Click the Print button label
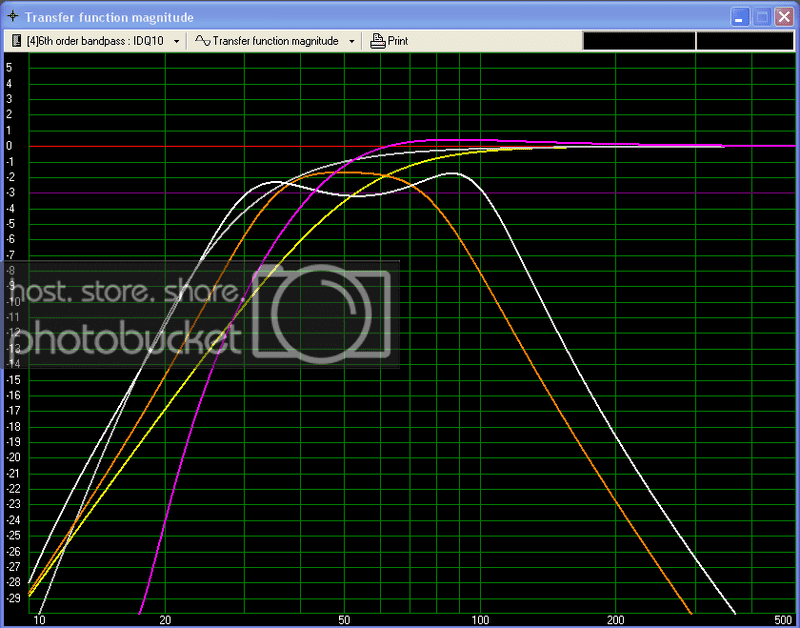This screenshot has width=800, height=628. point(398,41)
